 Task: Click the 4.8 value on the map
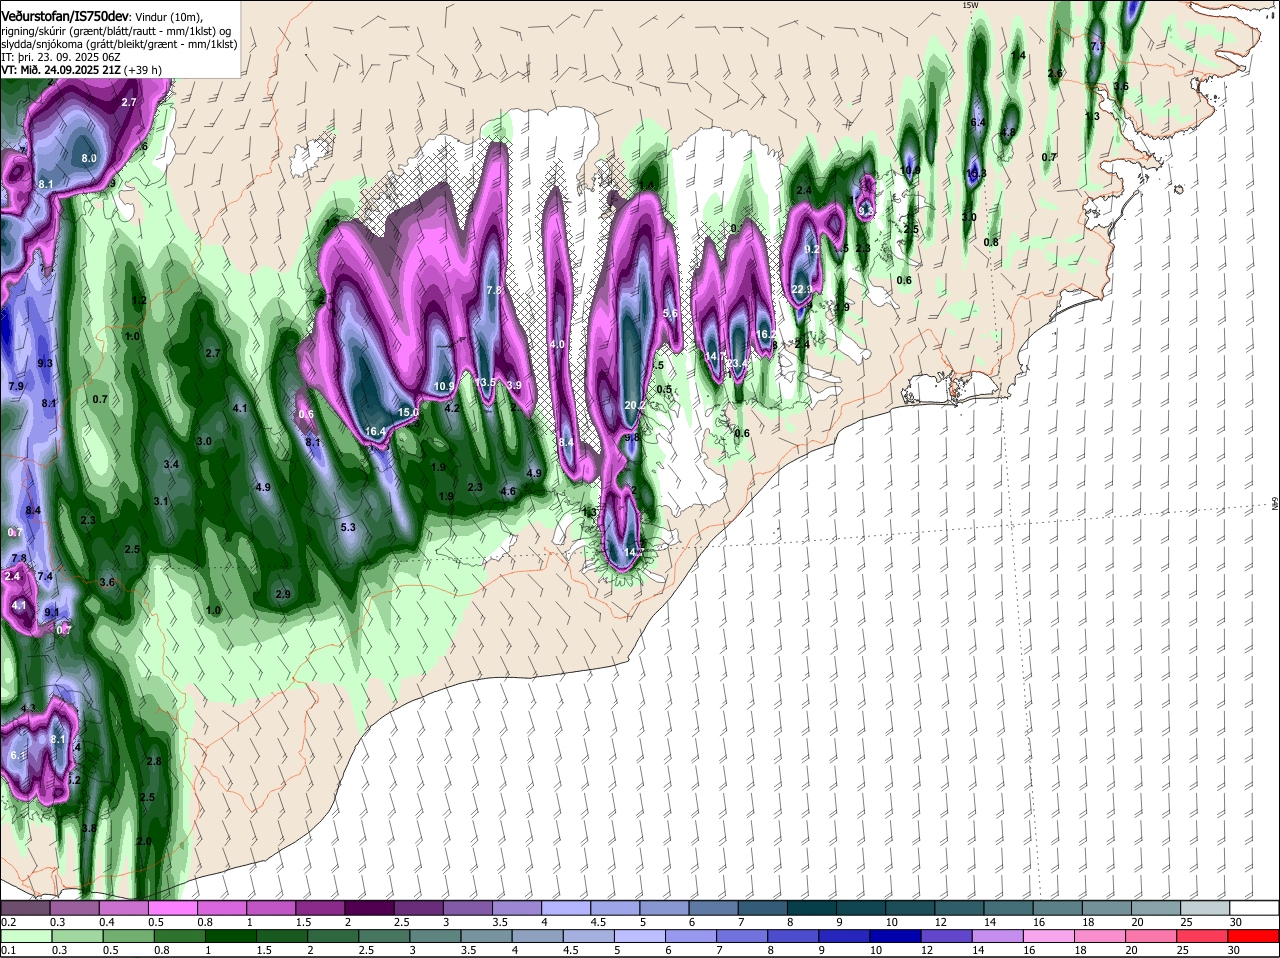(1009, 132)
